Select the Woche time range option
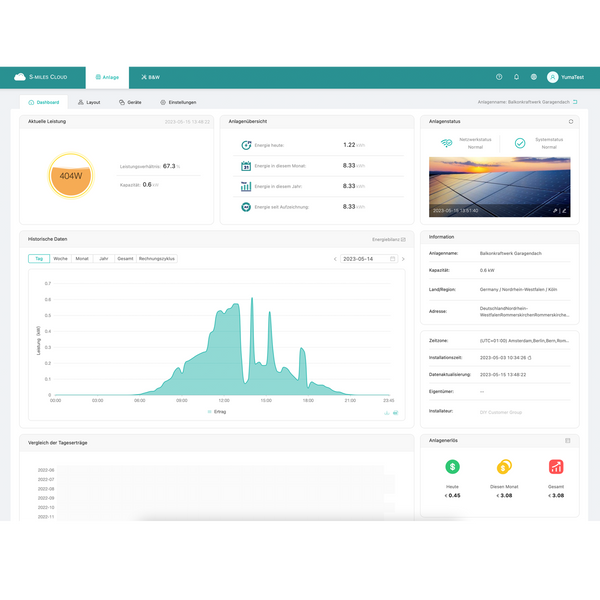Screen dimensions: 600x600 coord(60,258)
